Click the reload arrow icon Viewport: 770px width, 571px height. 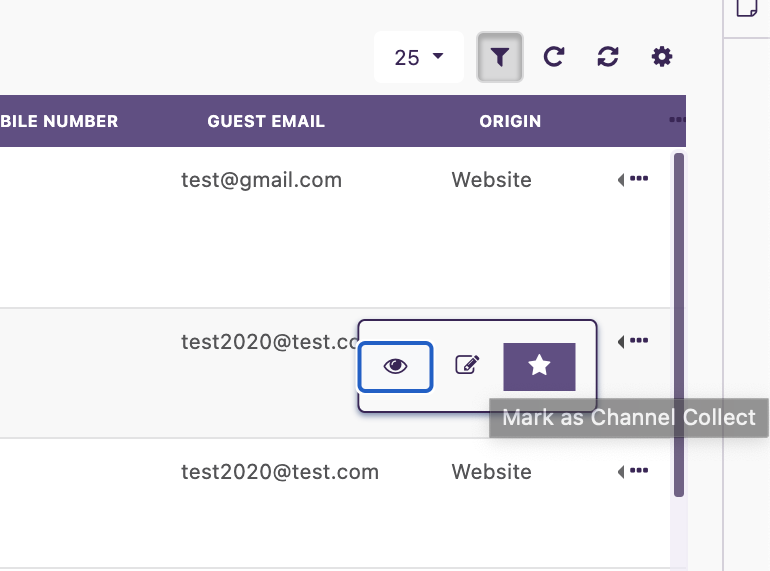[553, 57]
